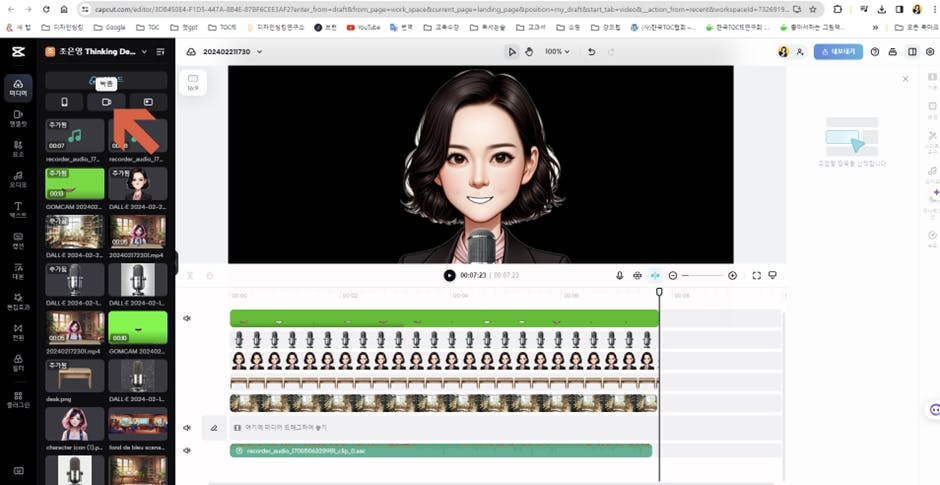
Task: Click the timeline play button
Action: click(450, 276)
